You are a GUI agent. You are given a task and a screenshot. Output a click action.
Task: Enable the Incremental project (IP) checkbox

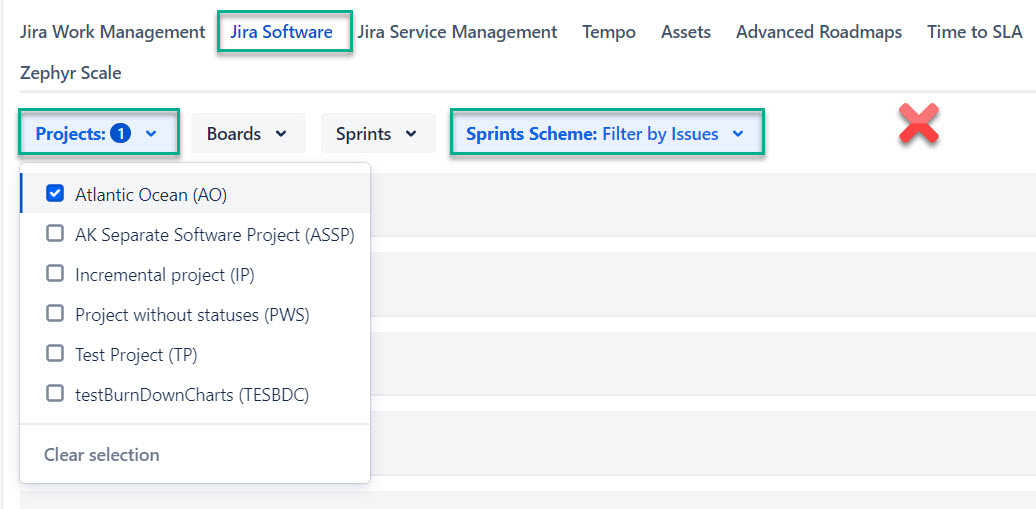tap(56, 274)
